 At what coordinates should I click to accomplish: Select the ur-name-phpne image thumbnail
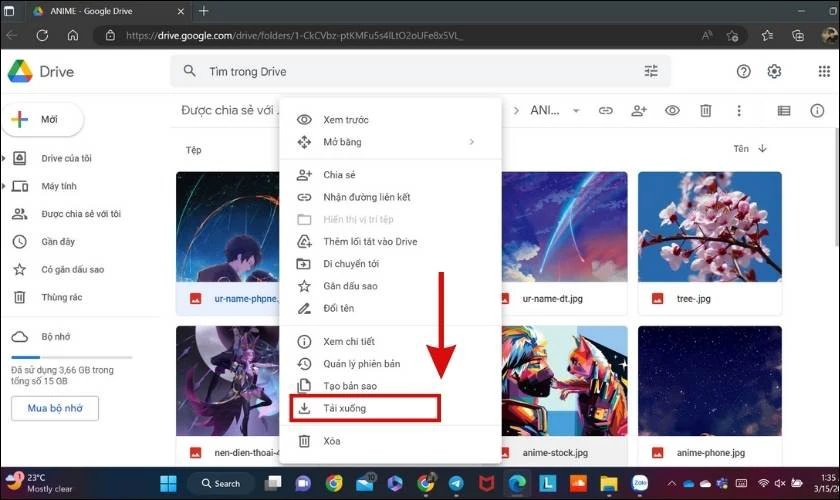pos(228,227)
